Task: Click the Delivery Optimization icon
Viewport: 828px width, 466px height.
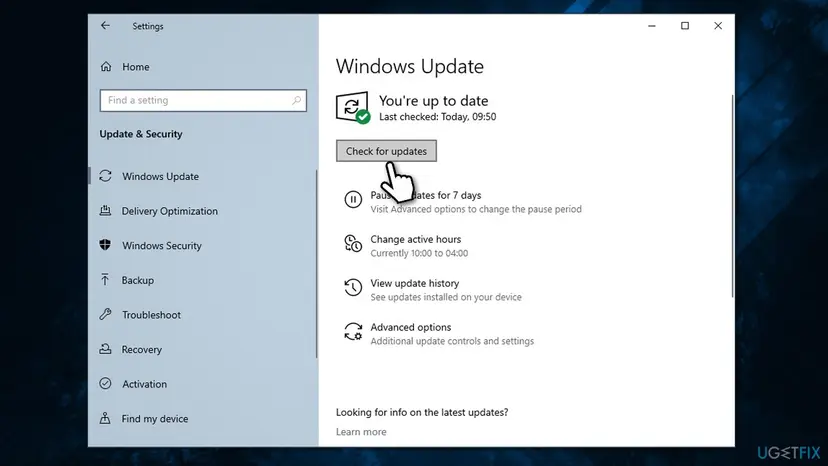Action: [106, 211]
